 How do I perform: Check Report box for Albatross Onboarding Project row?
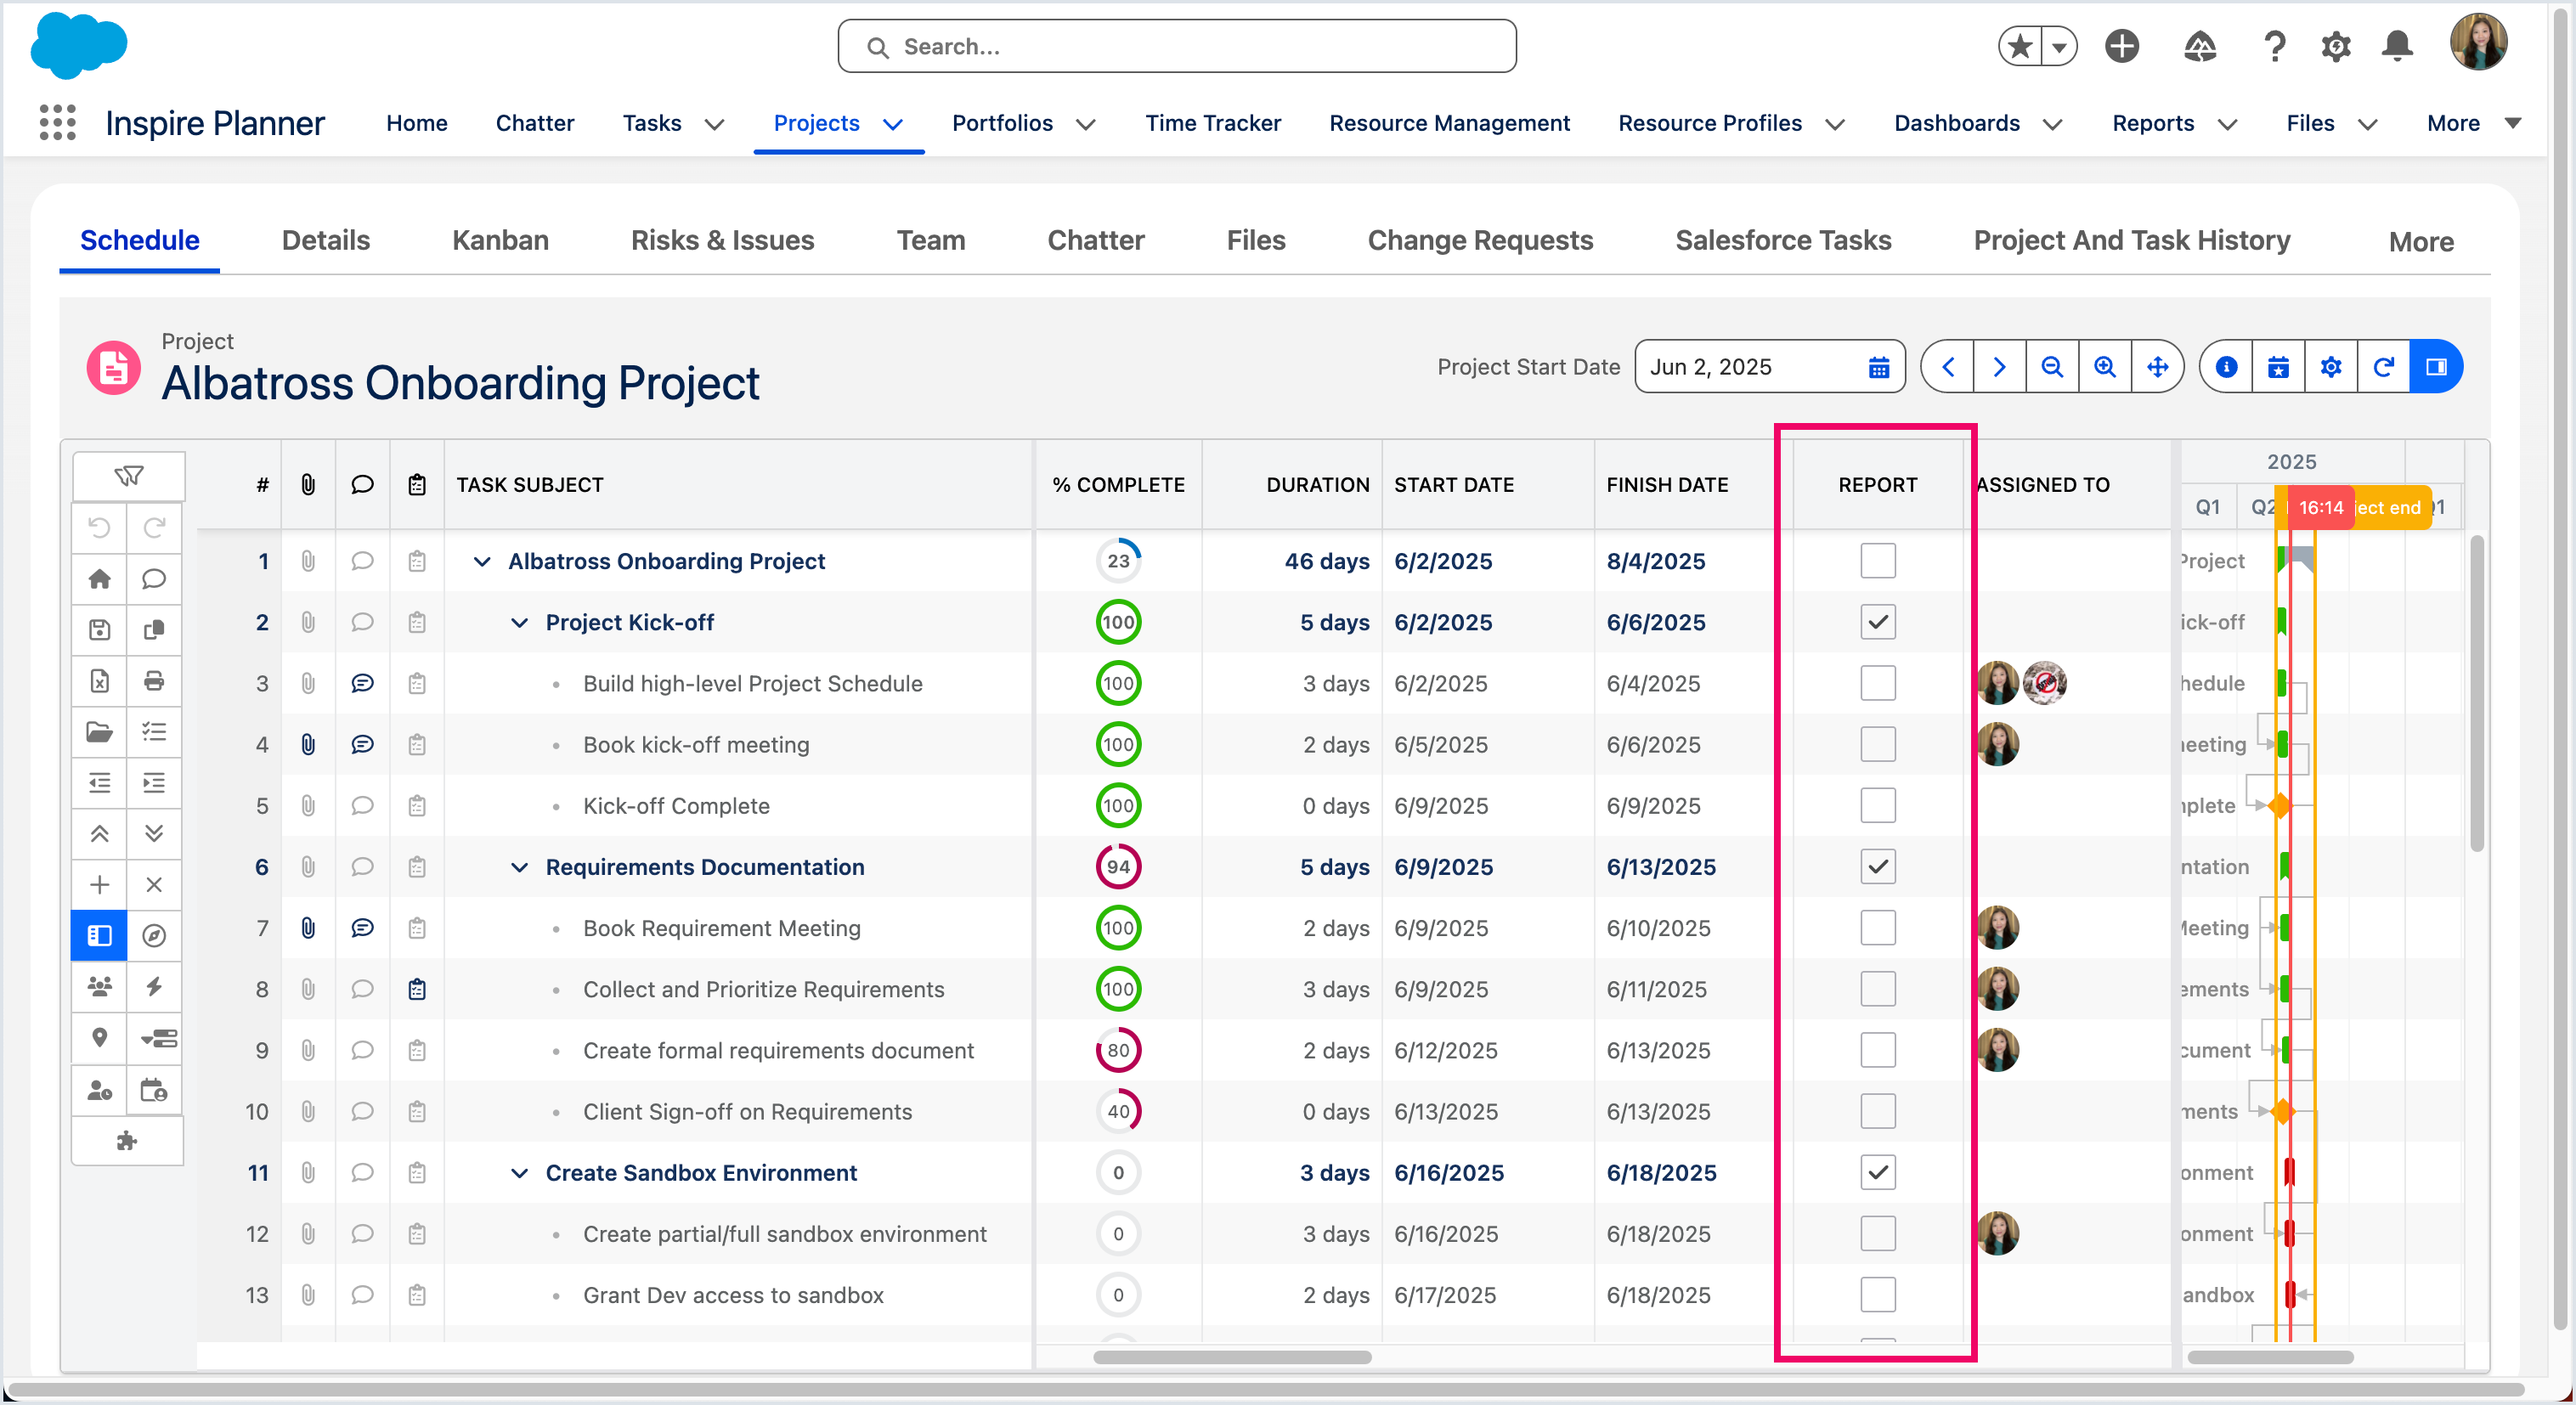coord(1878,561)
